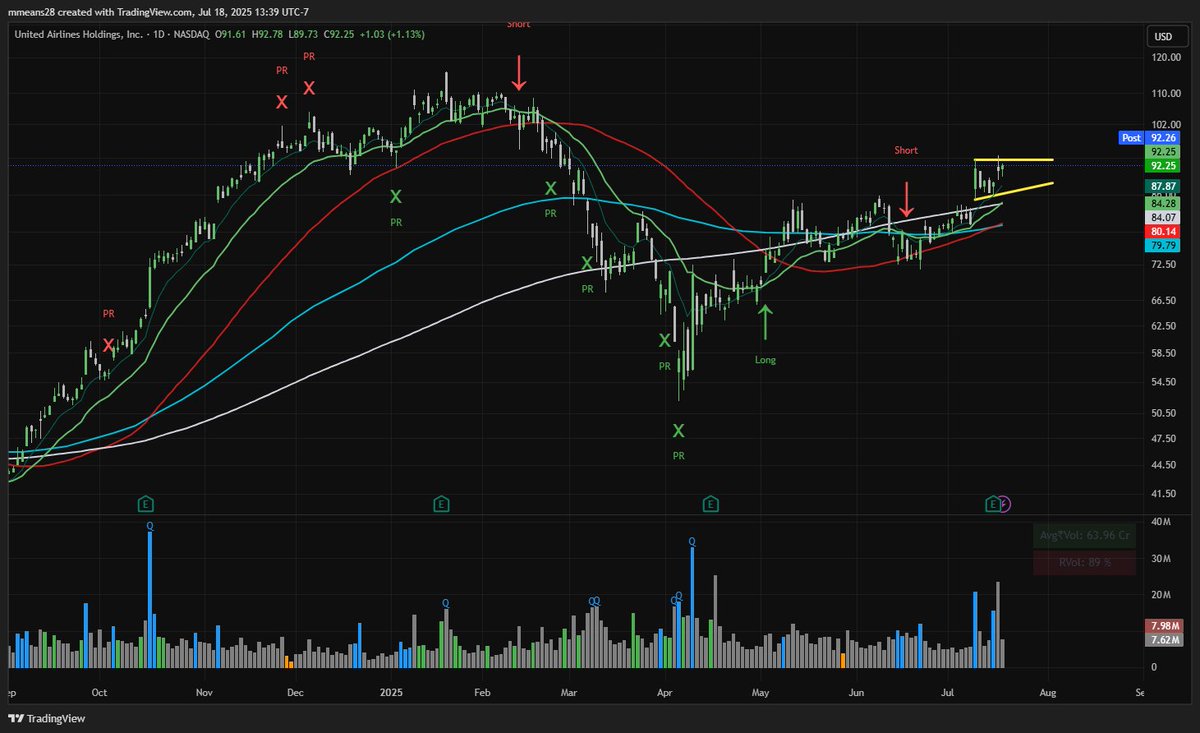The image size is (1200, 733).
Task: Select the lower rising yellow trendline
Action: (x=1013, y=191)
